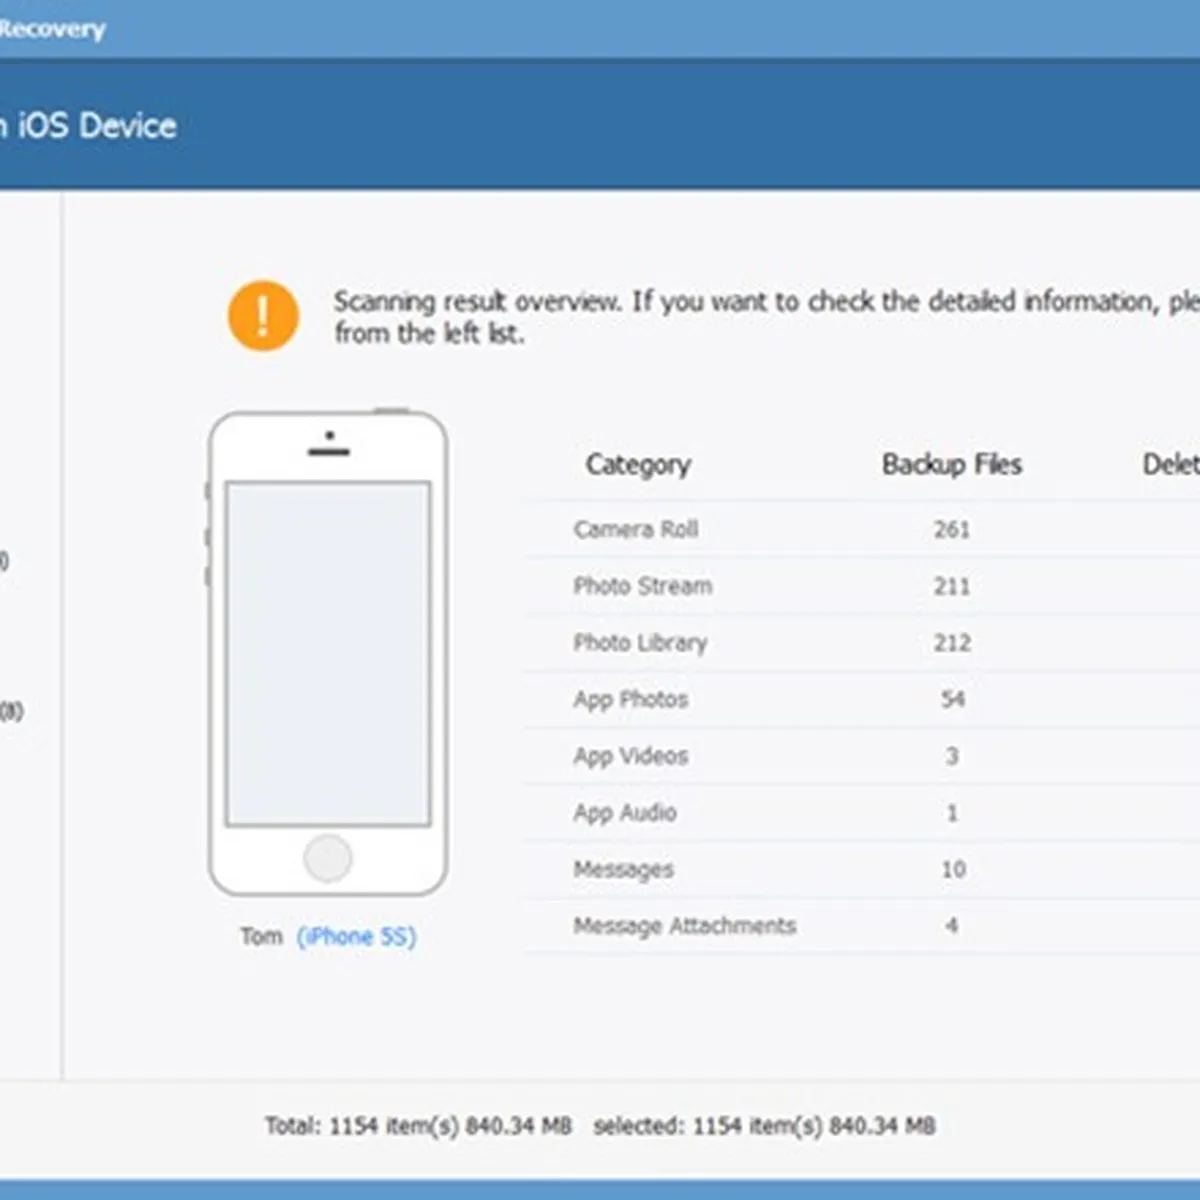1200x1200 pixels.
Task: Click the Category column header
Action: click(x=638, y=465)
